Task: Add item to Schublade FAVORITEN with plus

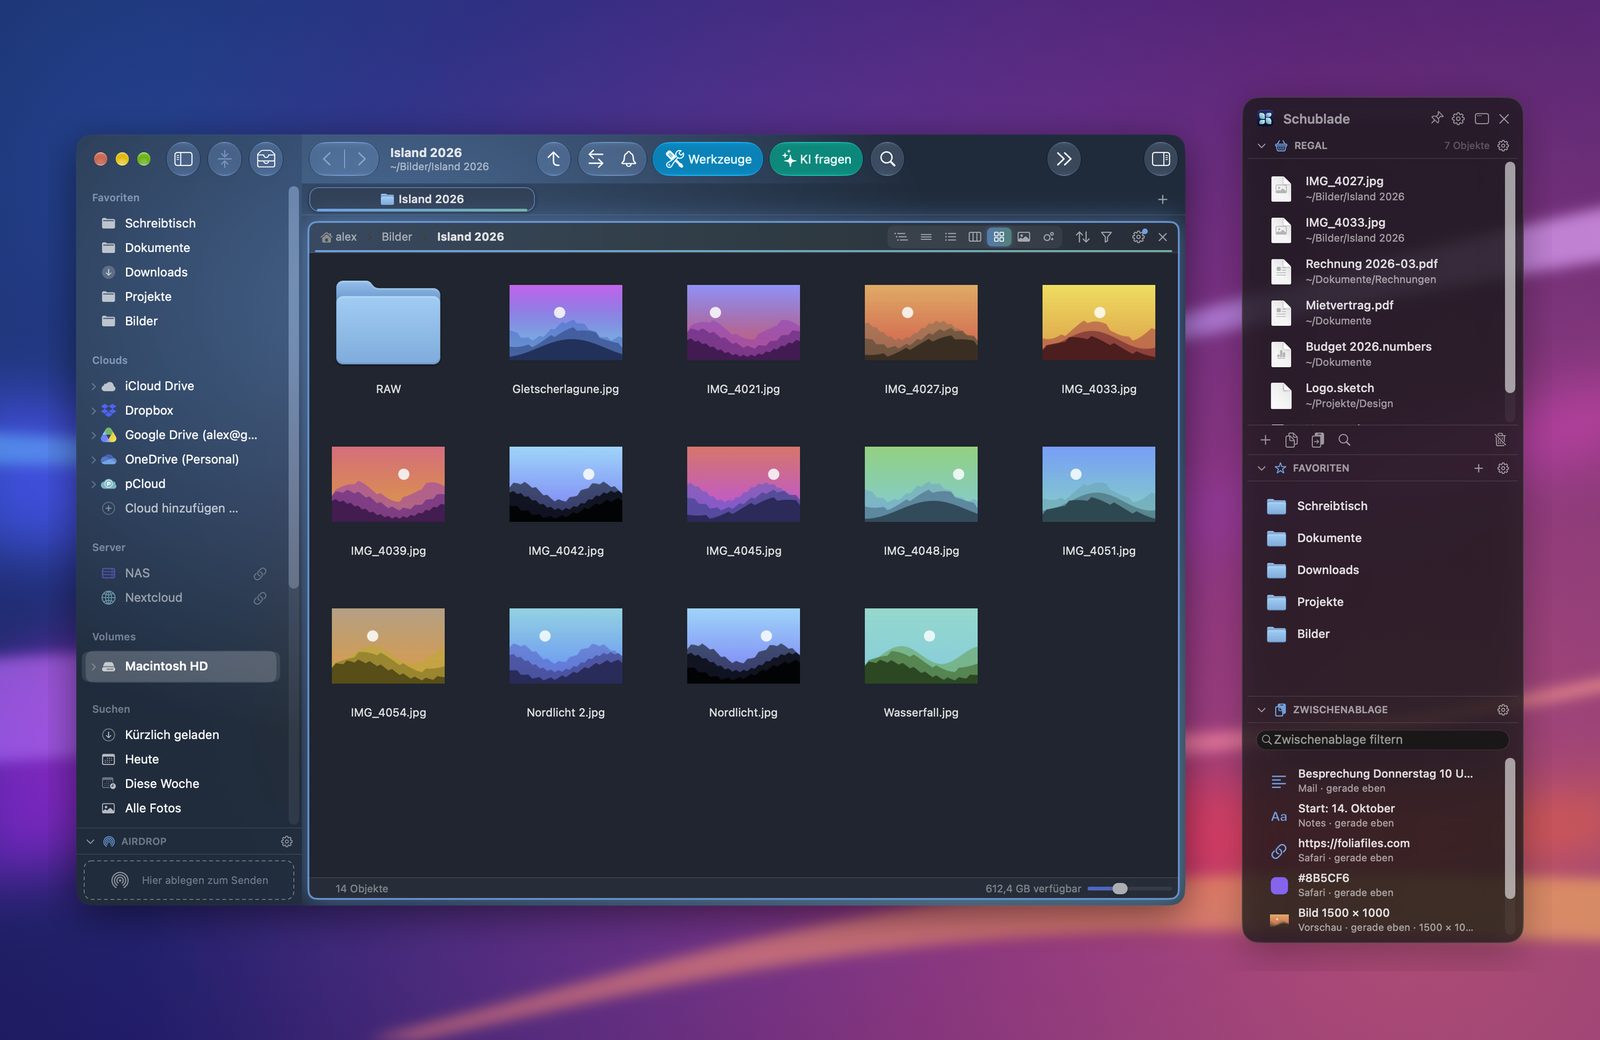Action: pos(1478,468)
